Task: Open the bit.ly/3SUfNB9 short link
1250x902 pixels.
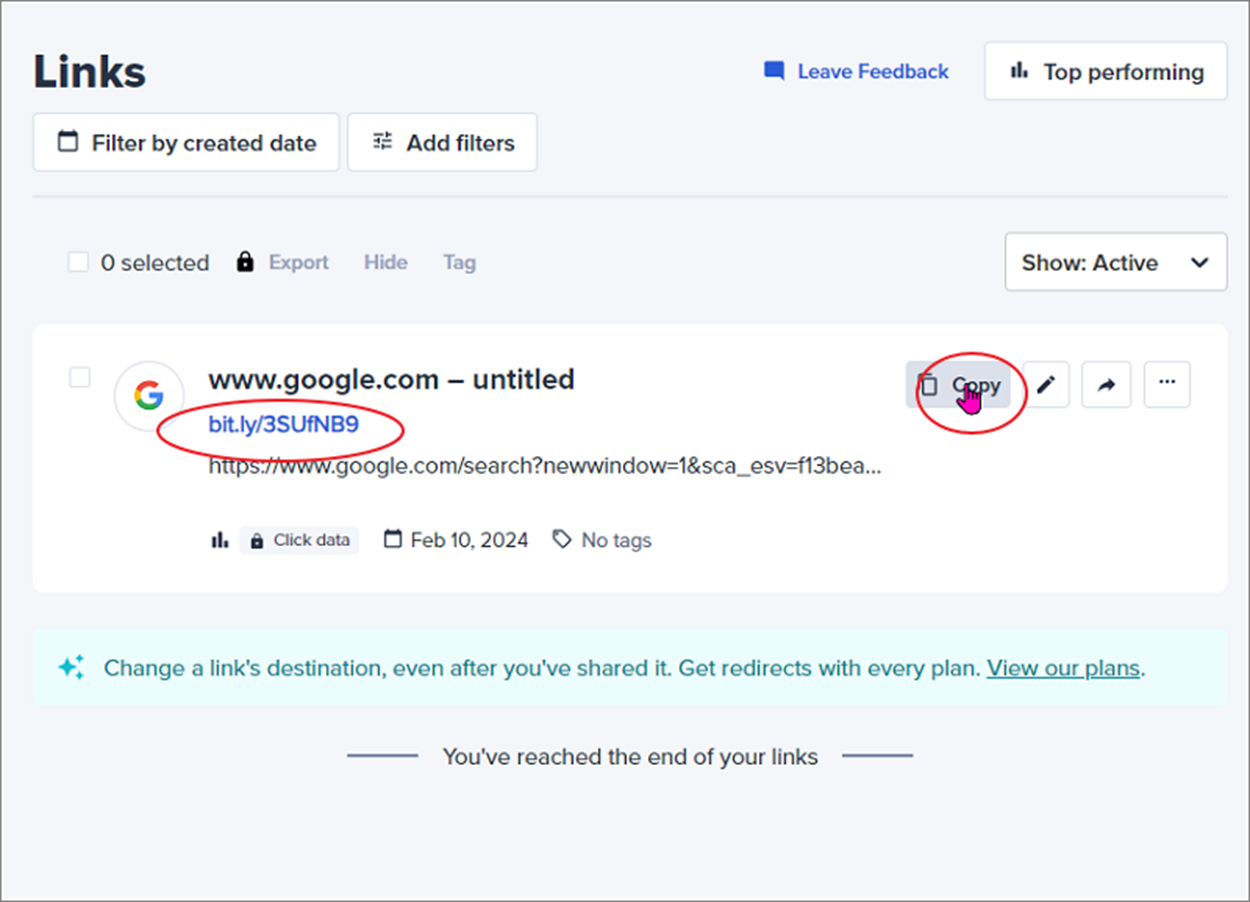Action: (x=283, y=424)
